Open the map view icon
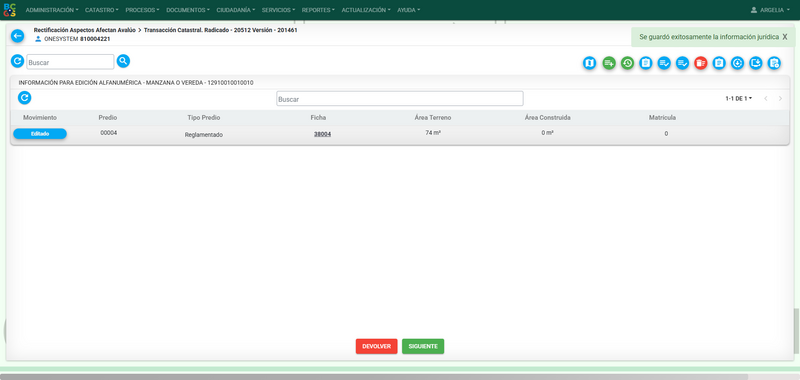Image resolution: width=800 pixels, height=380 pixels. coord(589,63)
